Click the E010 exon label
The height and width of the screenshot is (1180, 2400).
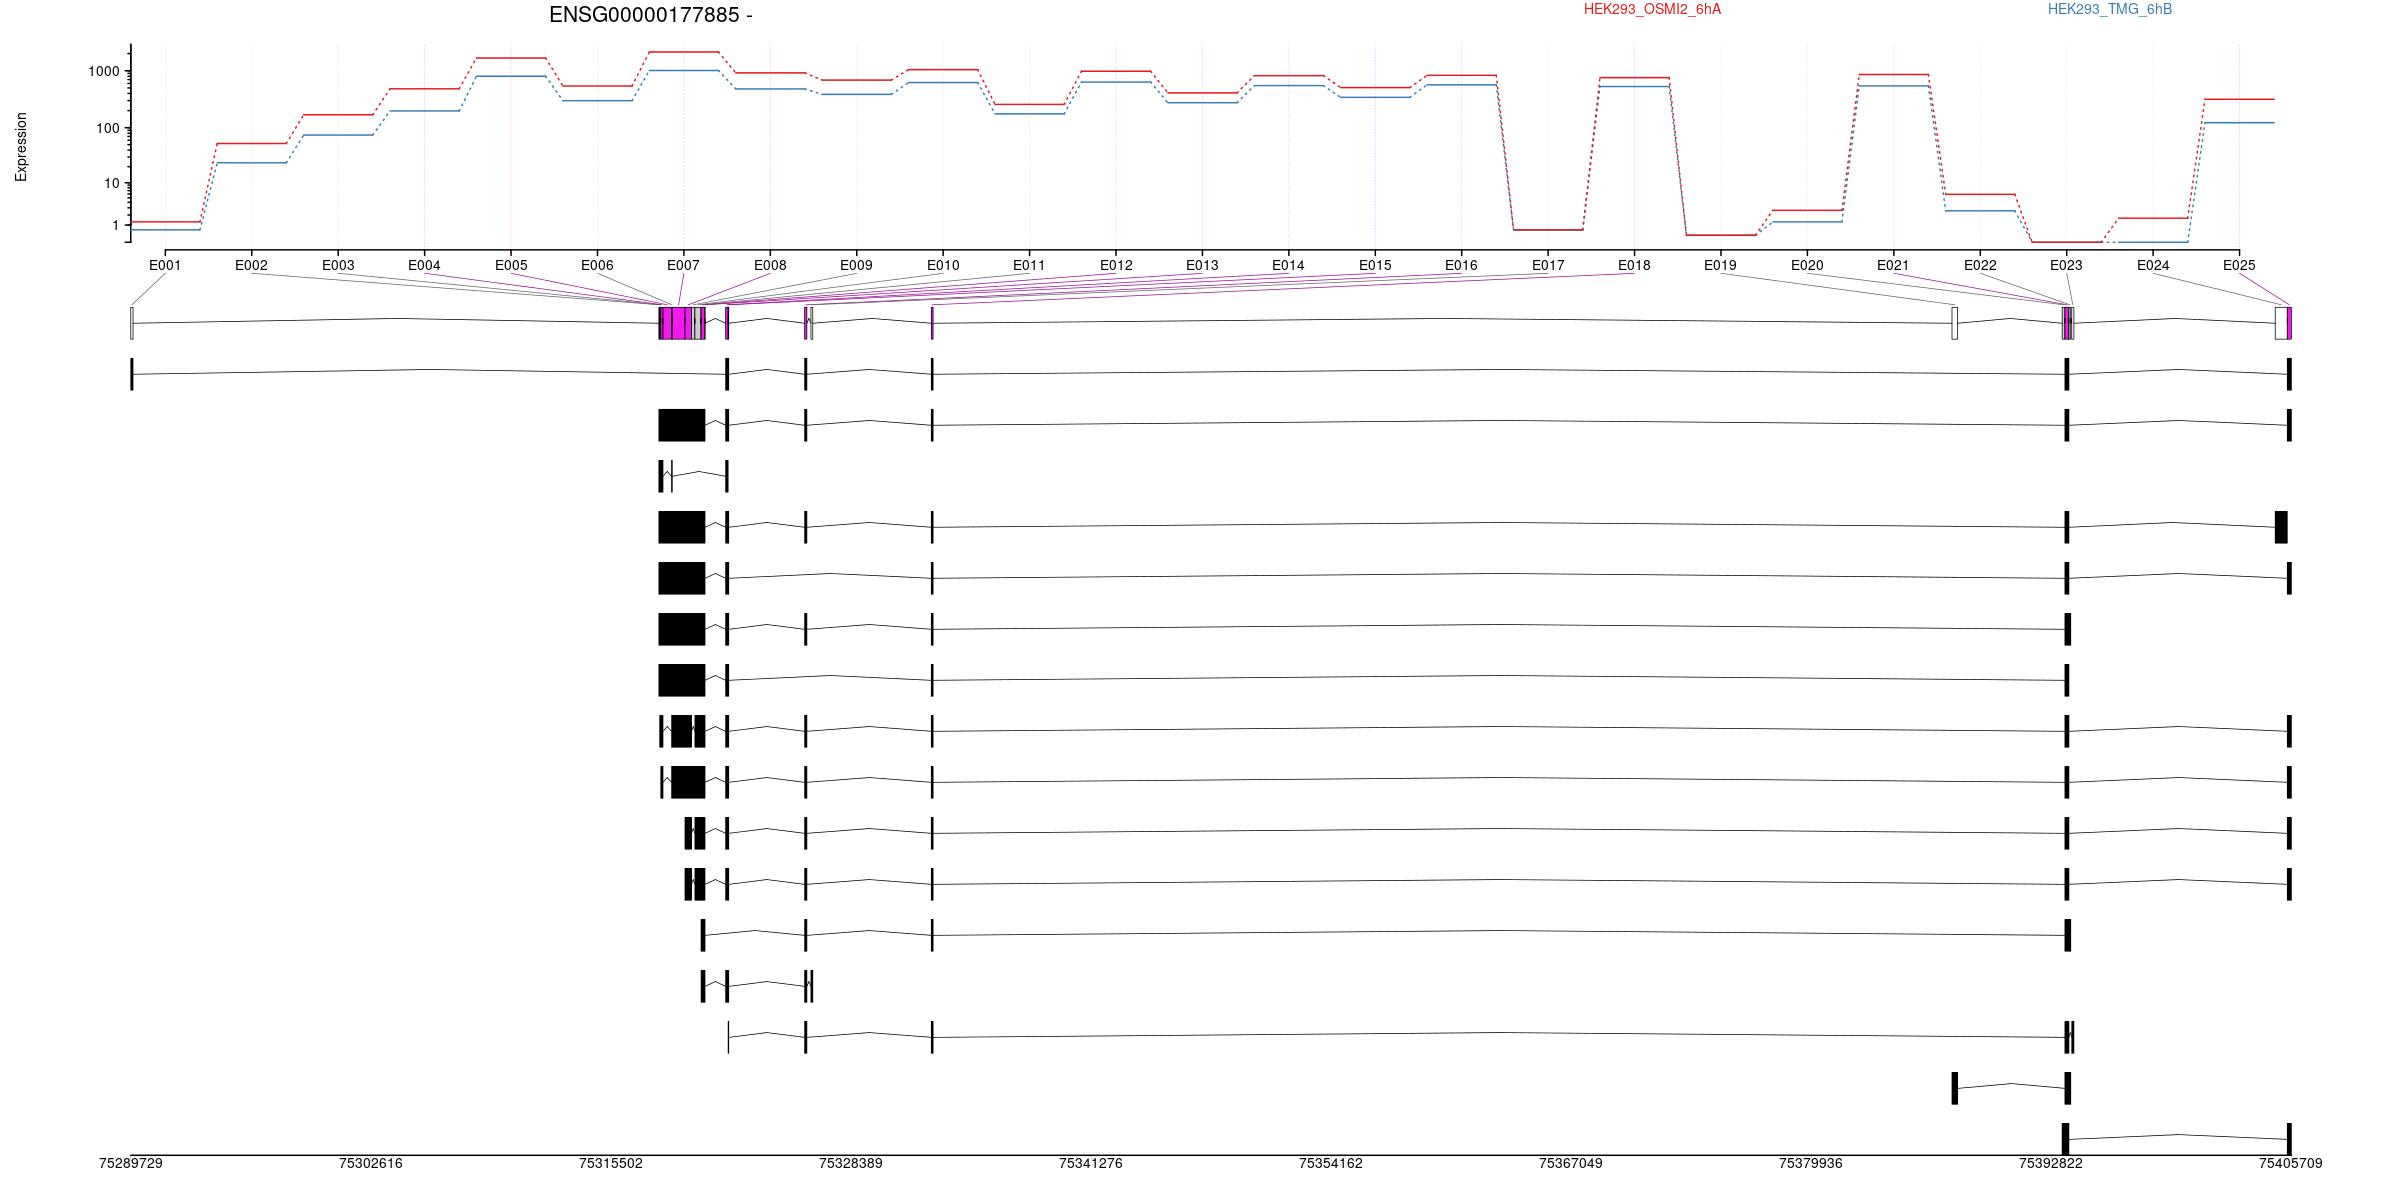coord(943,266)
